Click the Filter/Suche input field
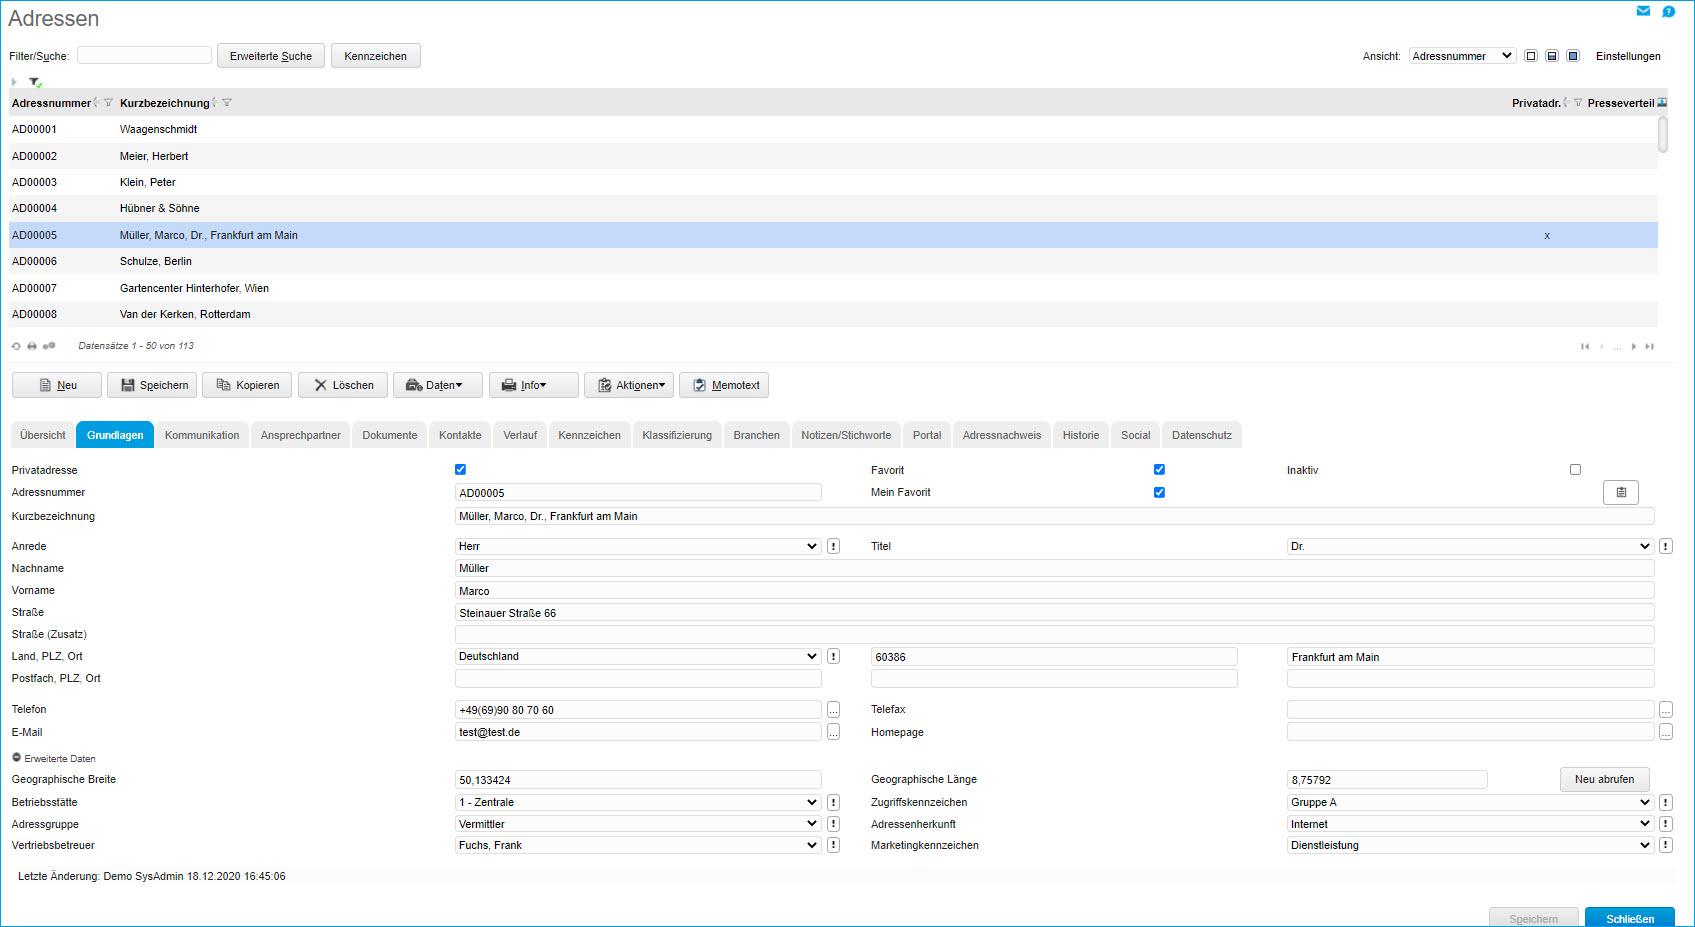The height and width of the screenshot is (927, 1695). point(144,56)
